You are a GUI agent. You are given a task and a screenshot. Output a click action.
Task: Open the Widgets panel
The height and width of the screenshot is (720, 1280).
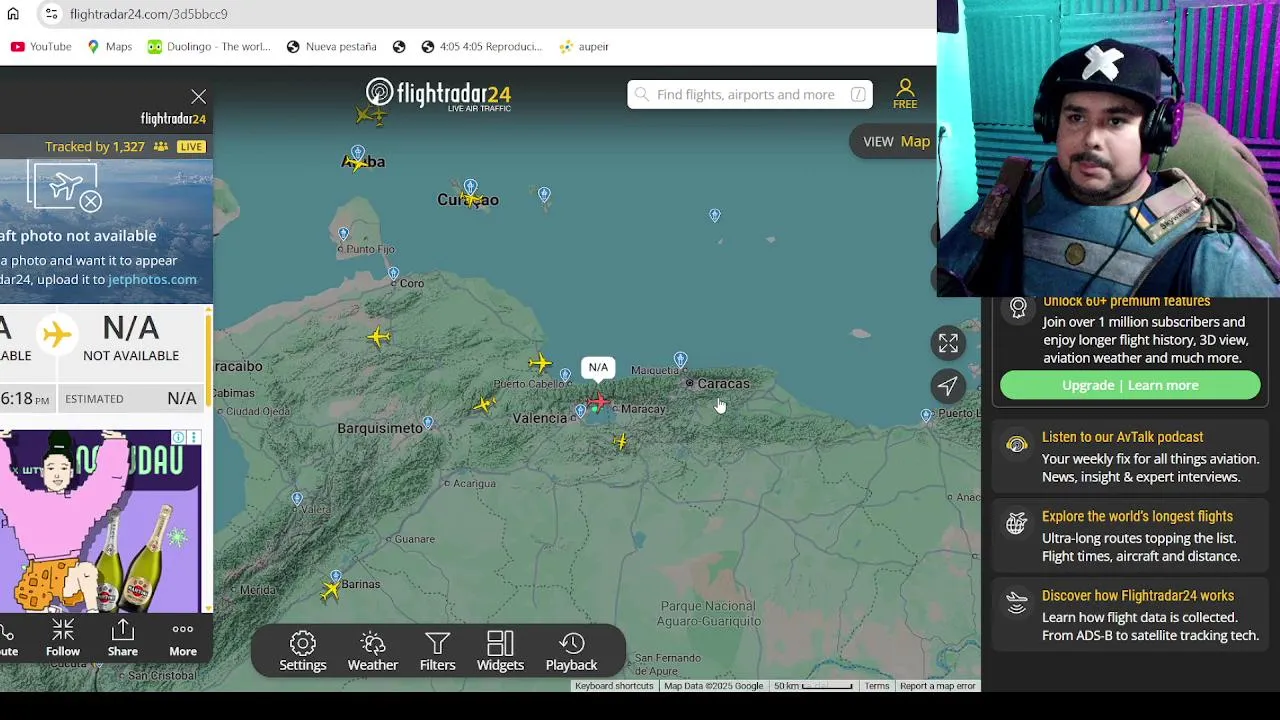(500, 651)
